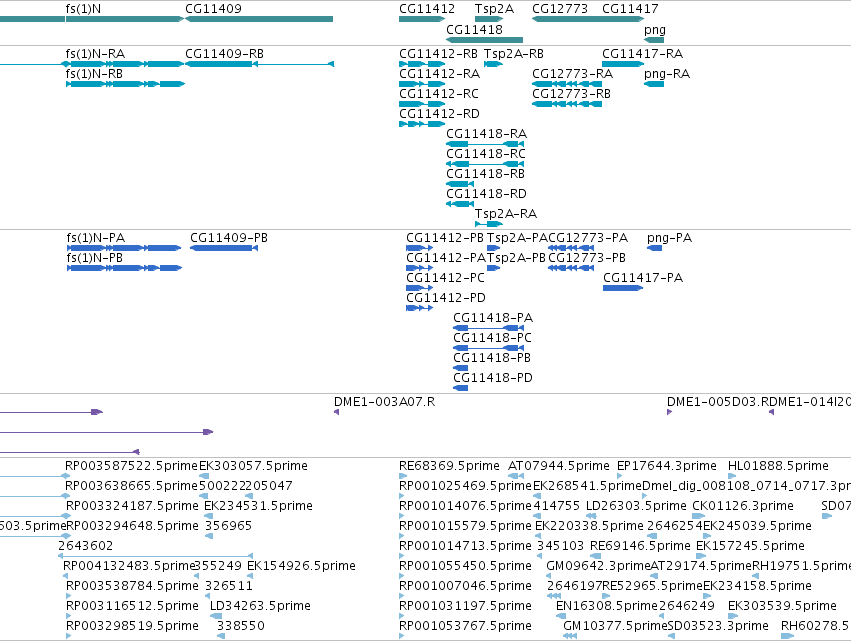Select EST EP17644.3prime
This screenshot has width=851, height=641.
tap(620, 477)
